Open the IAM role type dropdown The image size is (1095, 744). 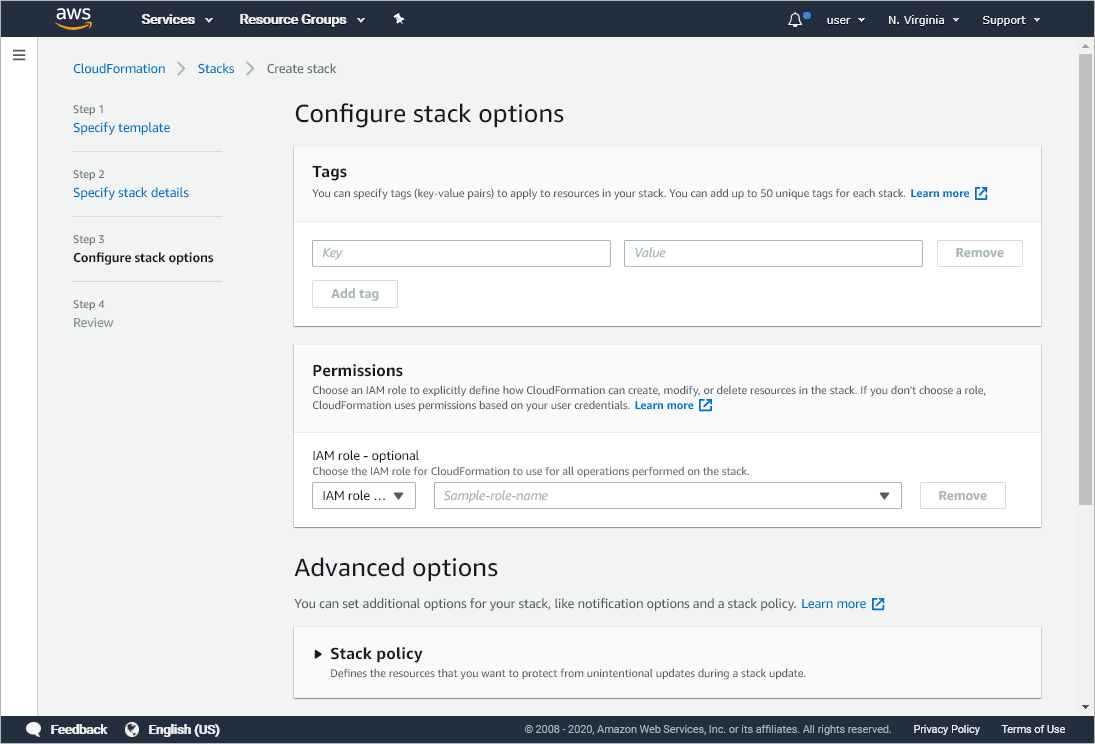pyautogui.click(x=364, y=496)
